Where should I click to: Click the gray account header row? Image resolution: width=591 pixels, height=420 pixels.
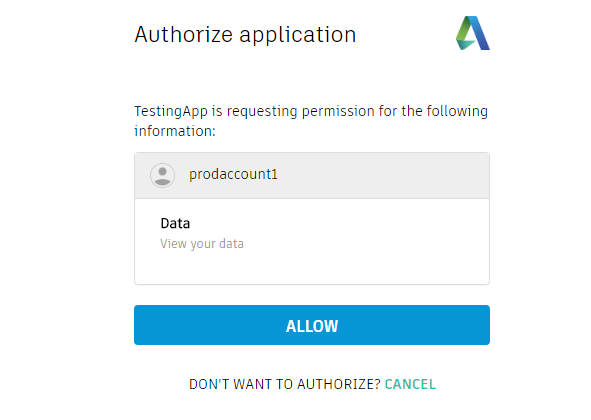pyautogui.click(x=312, y=175)
